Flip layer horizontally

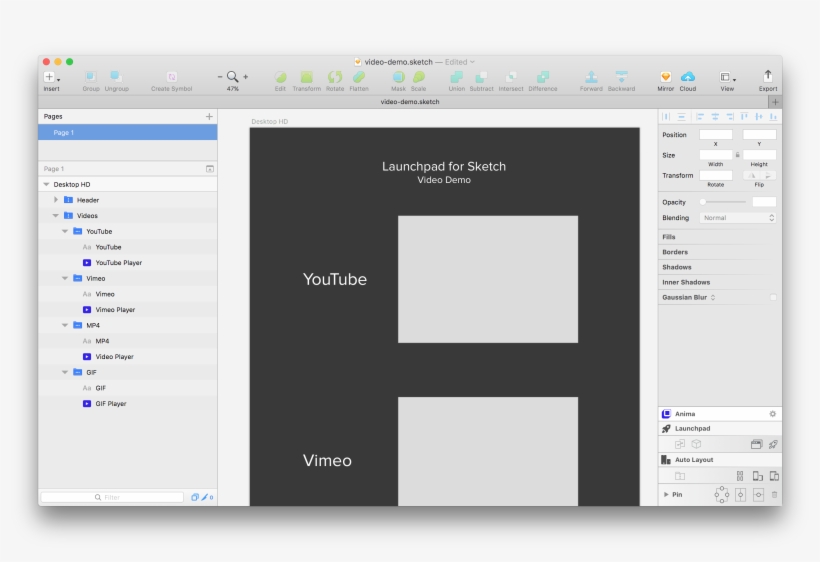click(751, 176)
